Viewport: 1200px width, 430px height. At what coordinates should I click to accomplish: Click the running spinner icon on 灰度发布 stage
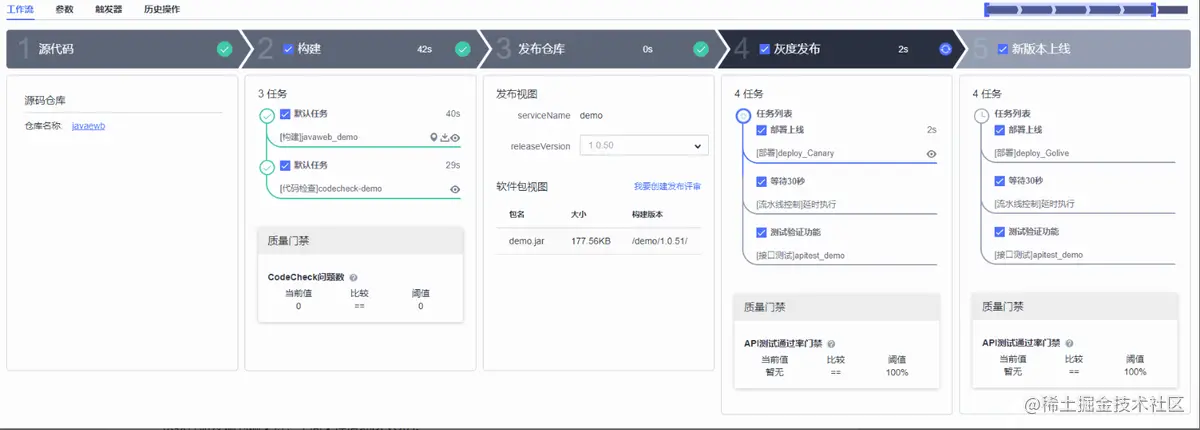click(x=945, y=48)
